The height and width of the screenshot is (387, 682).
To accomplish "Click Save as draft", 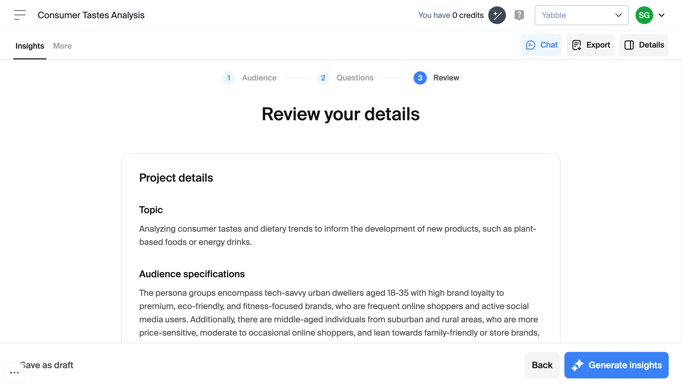I will [x=47, y=365].
